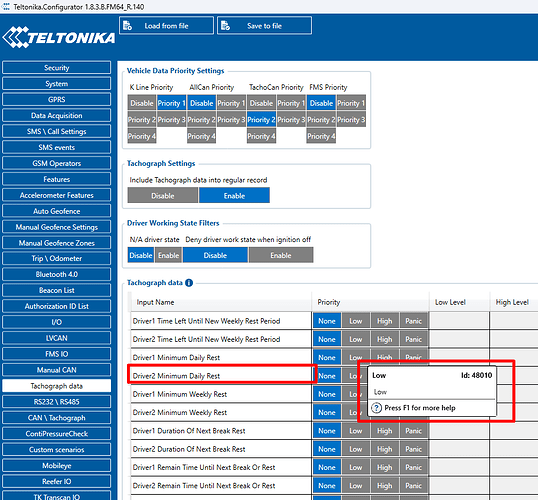Set Driver2 Duration Of Next Break Rest to Panic
Screen dimensions: 538x500
coord(414,449)
